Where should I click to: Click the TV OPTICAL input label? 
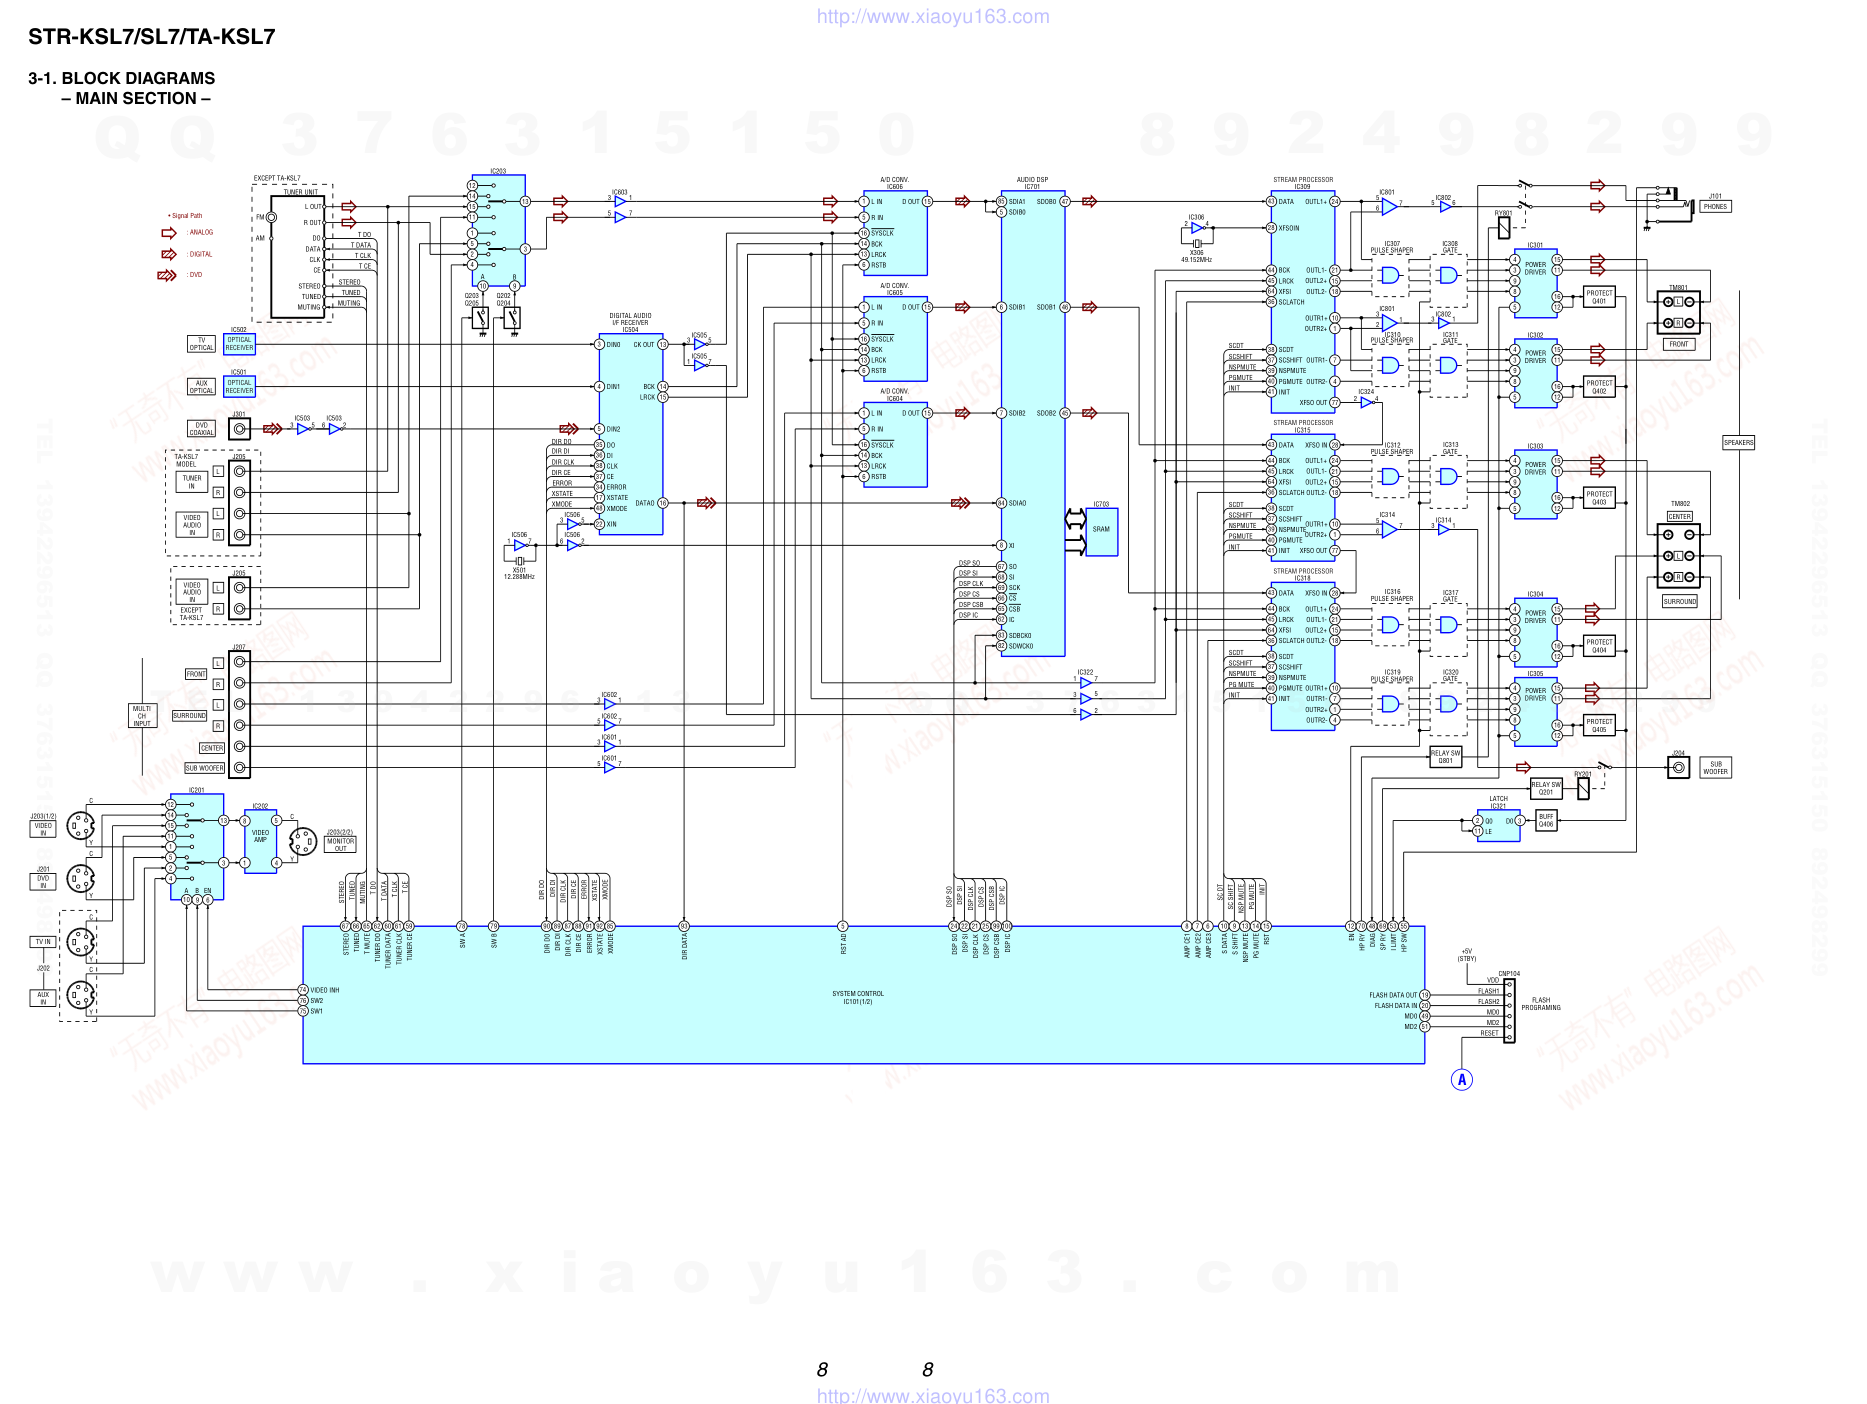[x=202, y=344]
